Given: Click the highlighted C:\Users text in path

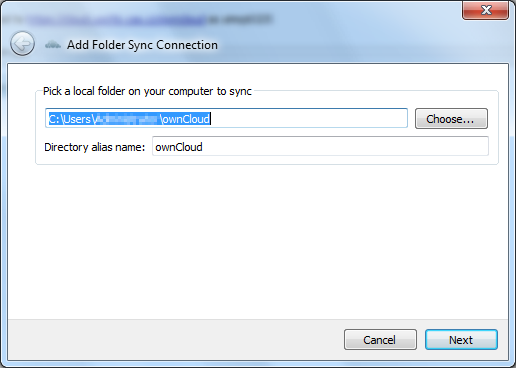Looking at the screenshot, I should pyautogui.click(x=70, y=119).
